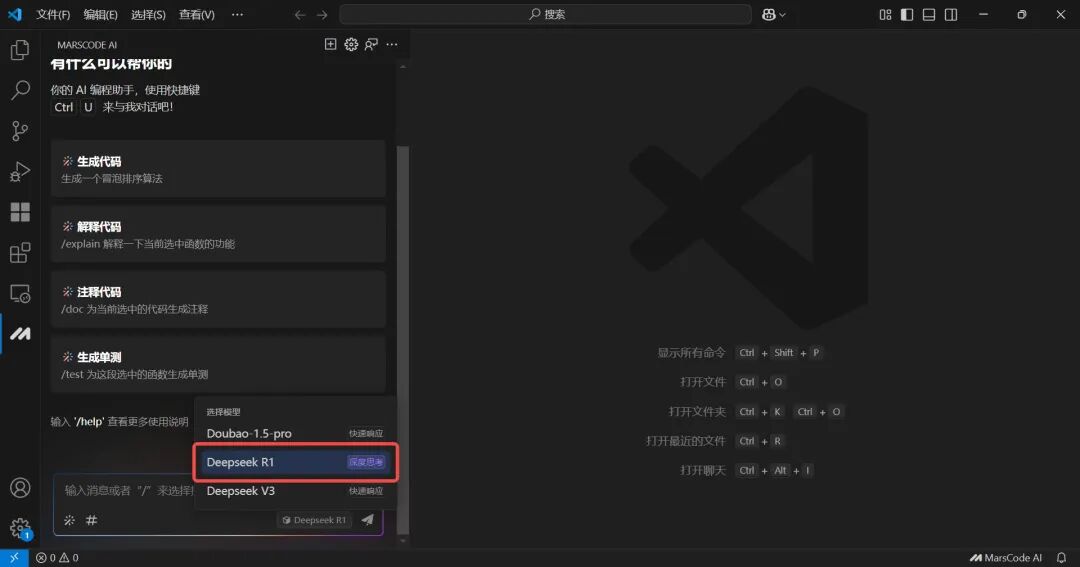Expand the overflow menu in the menu bar
The width and height of the screenshot is (1080, 567).
click(x=238, y=14)
